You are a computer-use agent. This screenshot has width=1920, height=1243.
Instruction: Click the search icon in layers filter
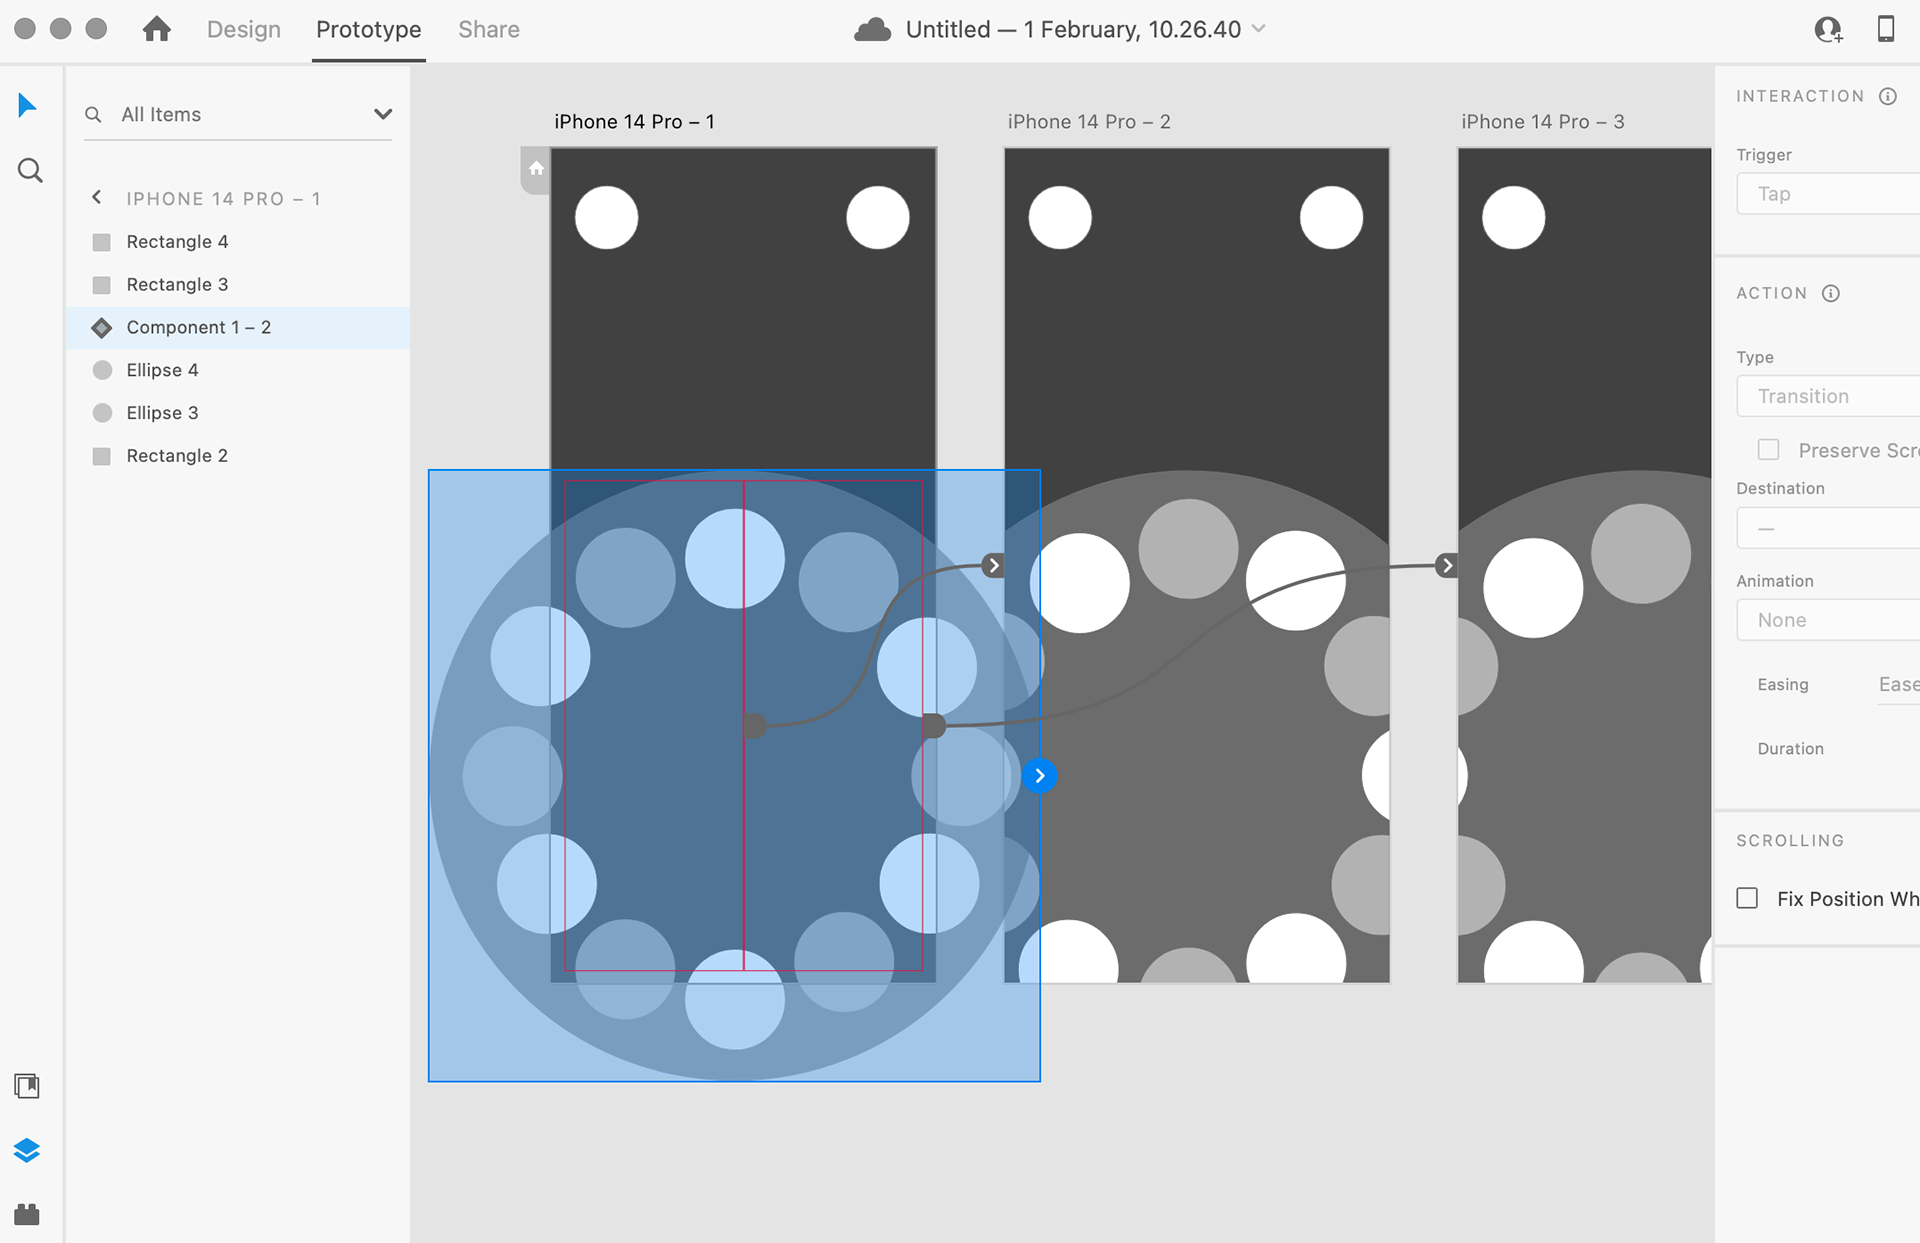[93, 115]
